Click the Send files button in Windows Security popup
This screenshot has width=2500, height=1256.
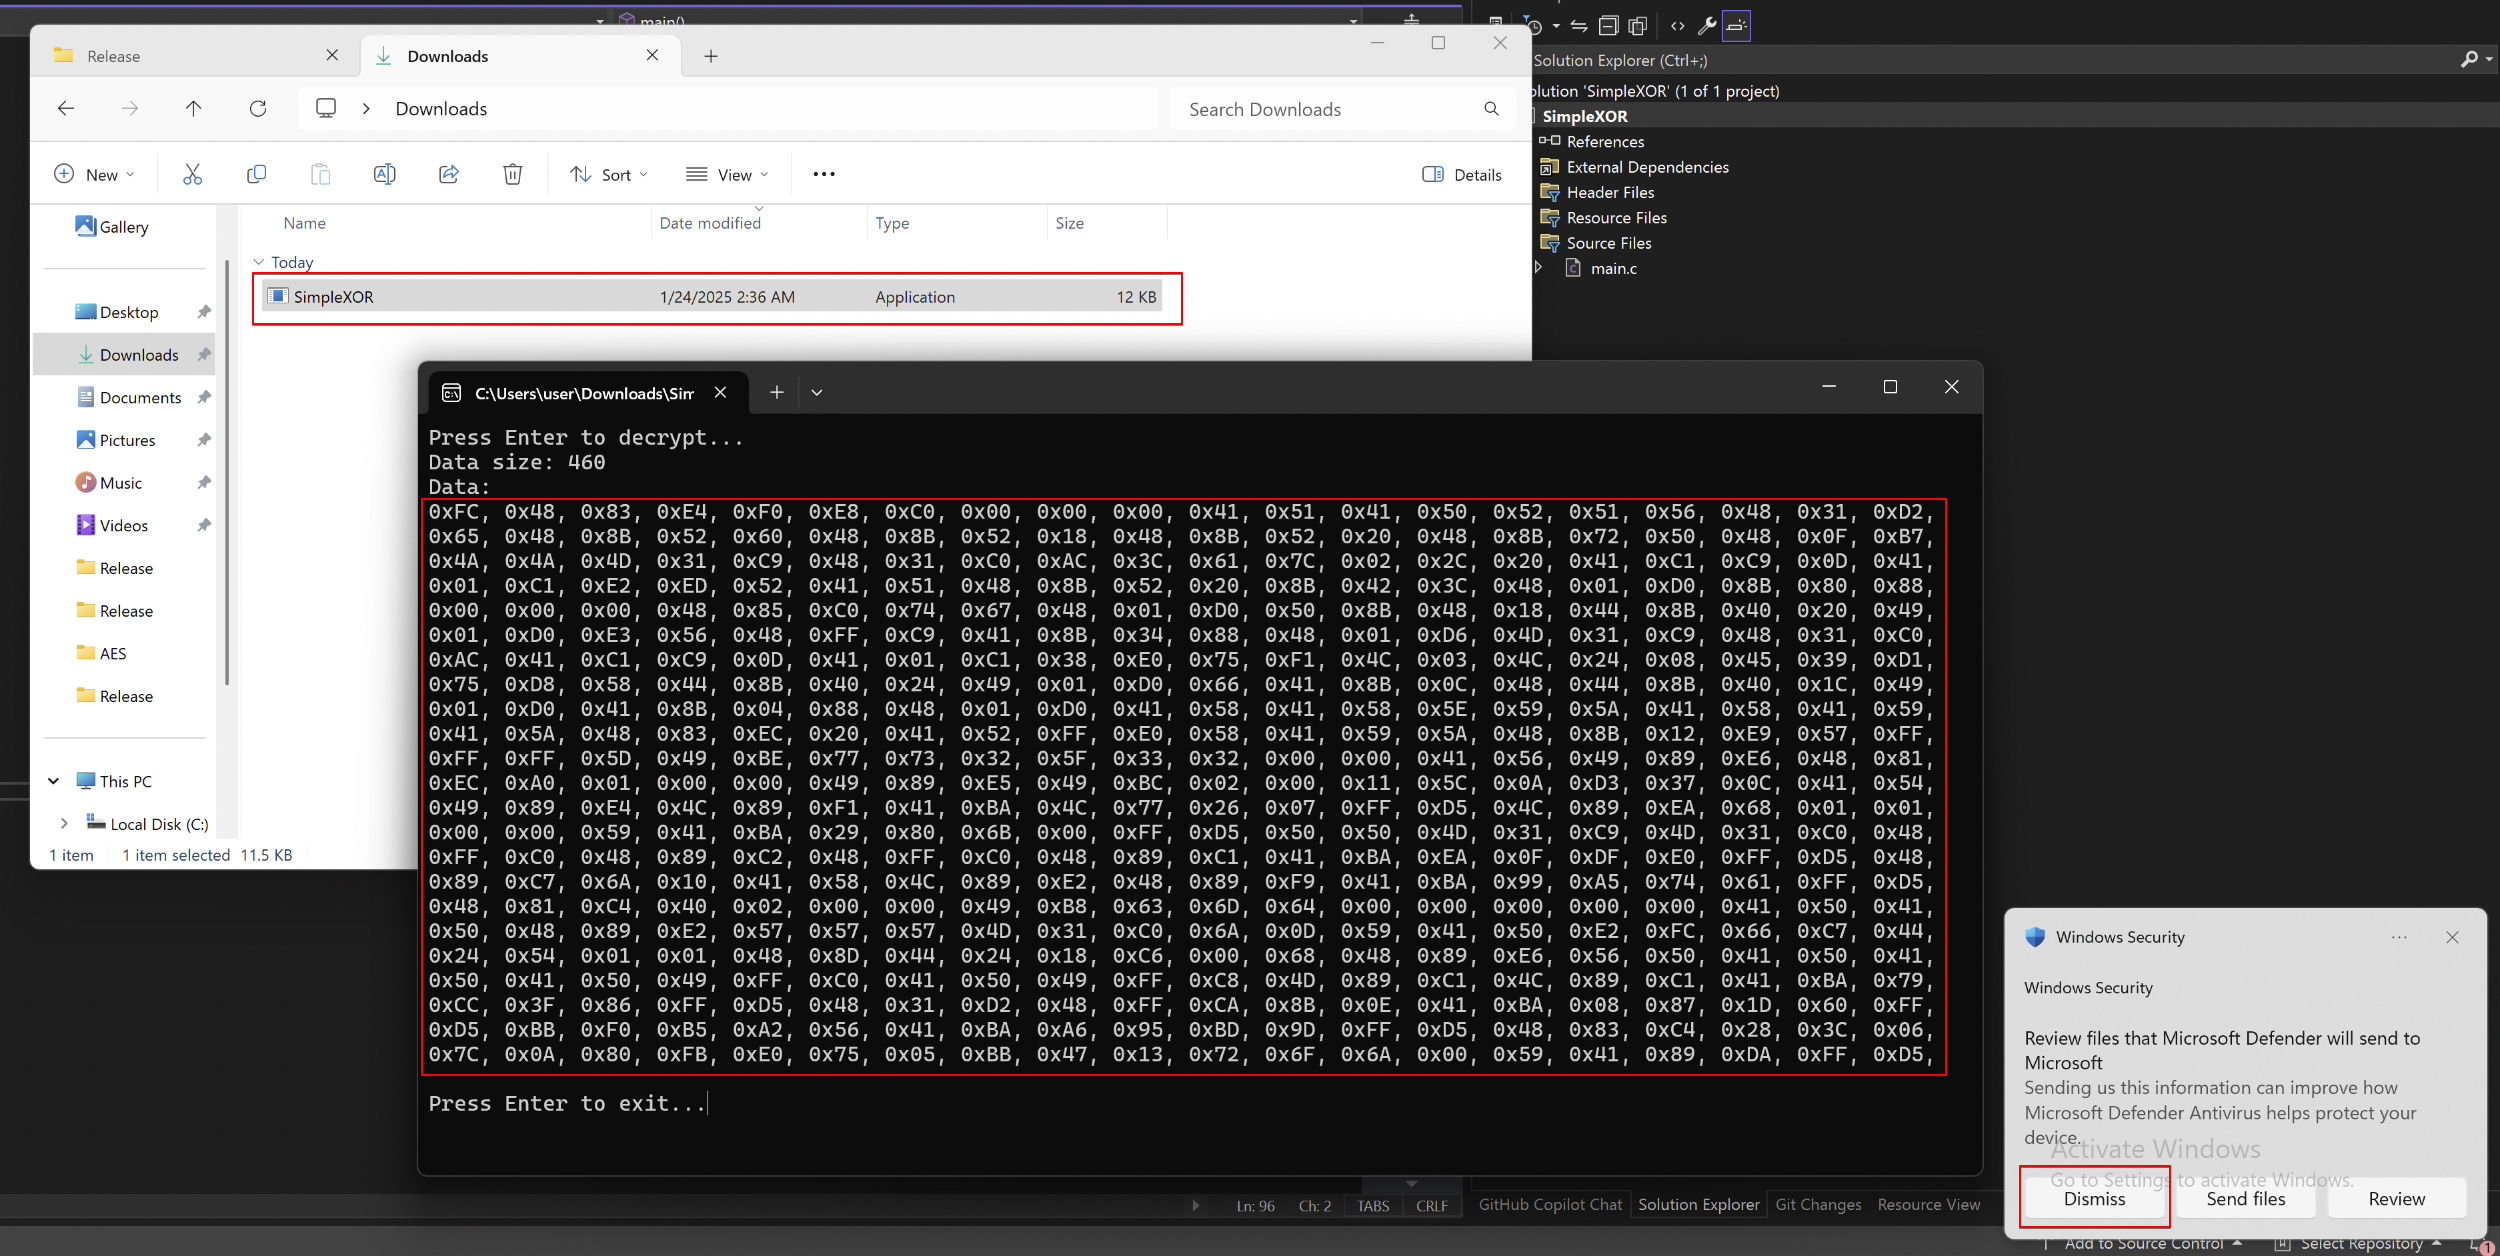tap(2244, 1198)
